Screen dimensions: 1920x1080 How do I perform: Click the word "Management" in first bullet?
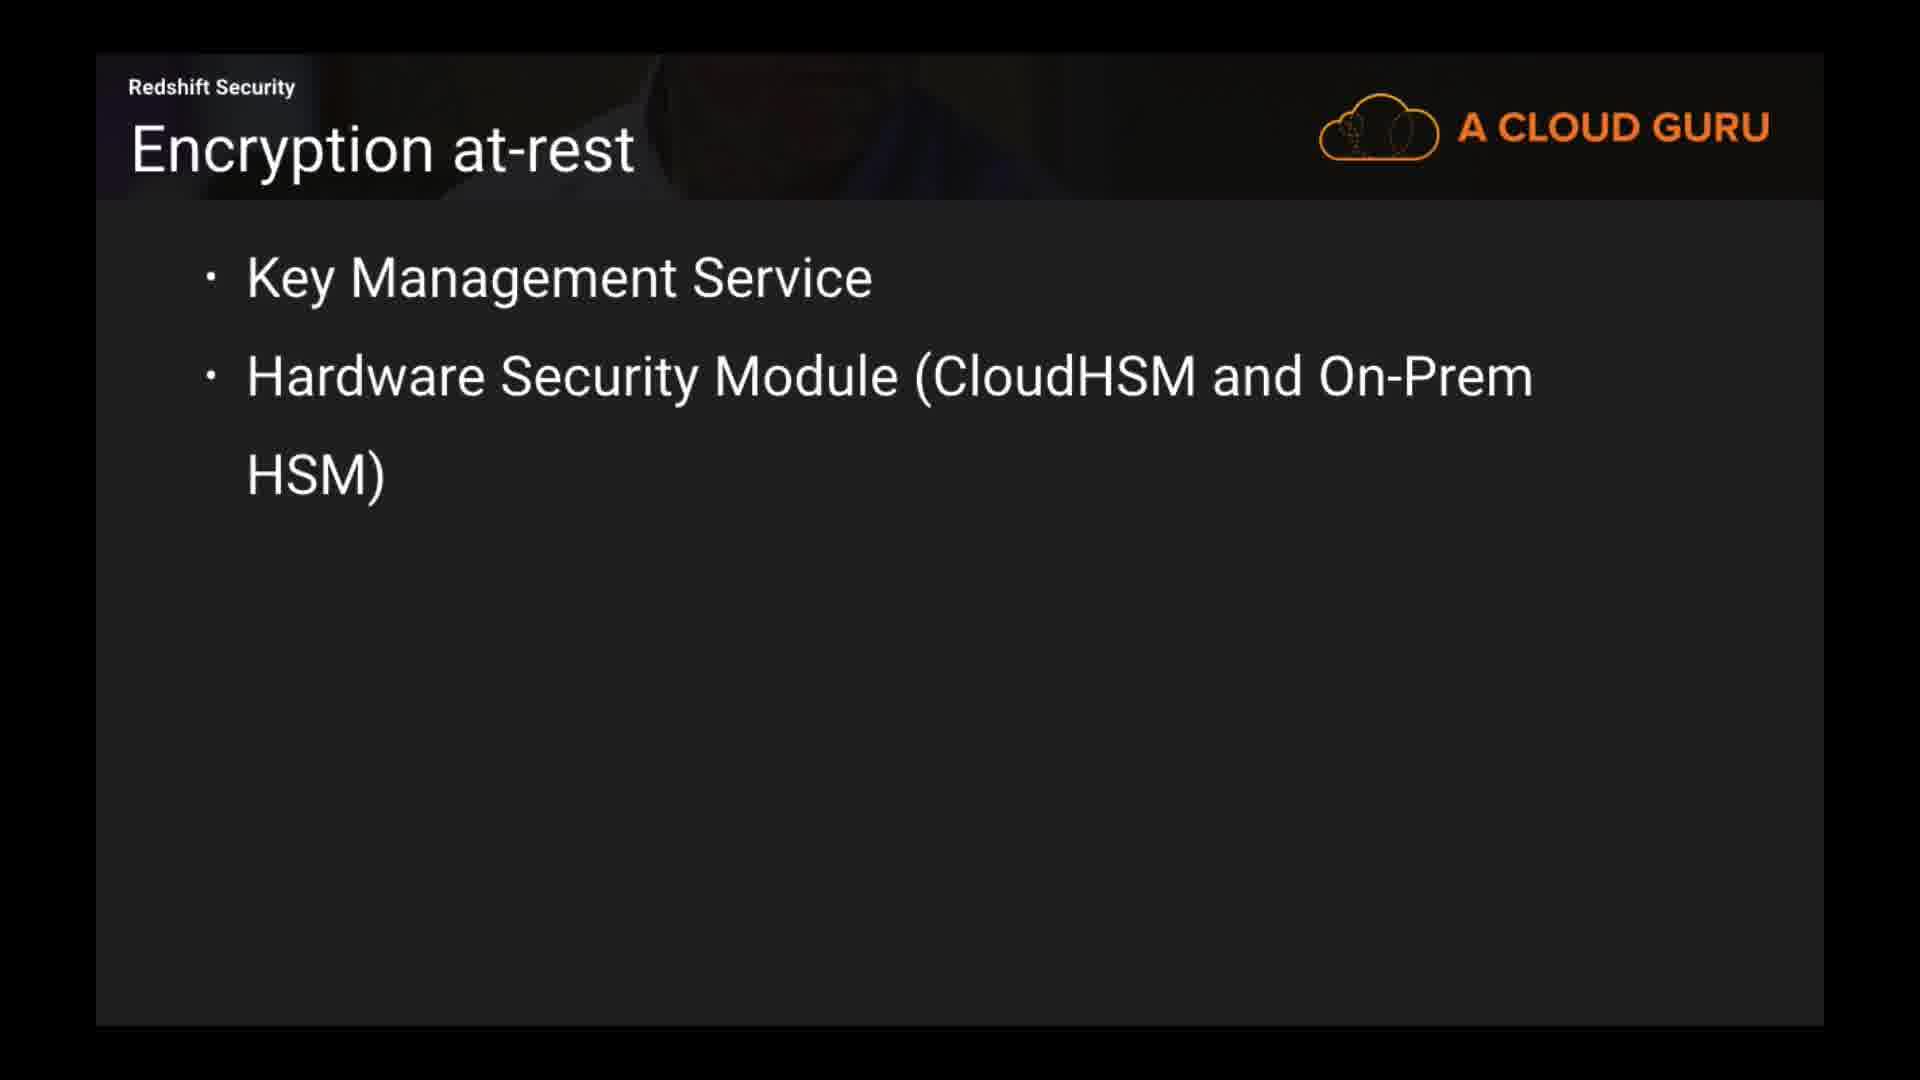[513, 278]
